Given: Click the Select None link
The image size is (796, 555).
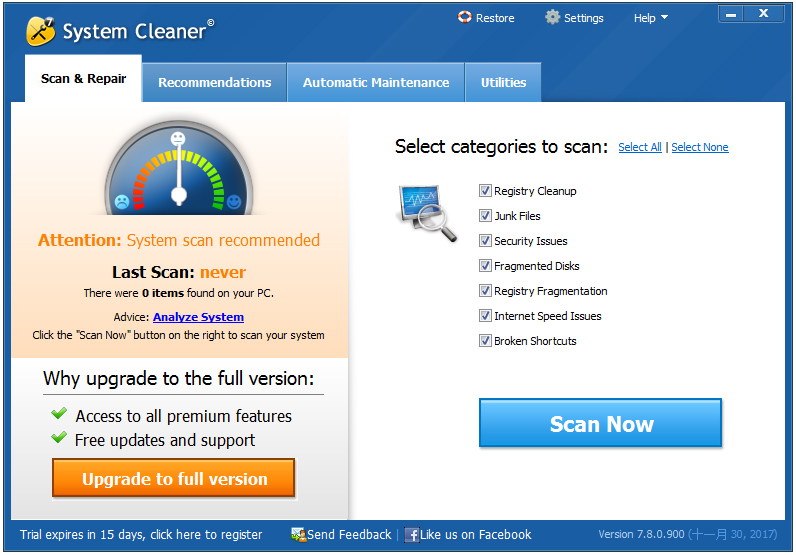Looking at the screenshot, I should tap(700, 147).
